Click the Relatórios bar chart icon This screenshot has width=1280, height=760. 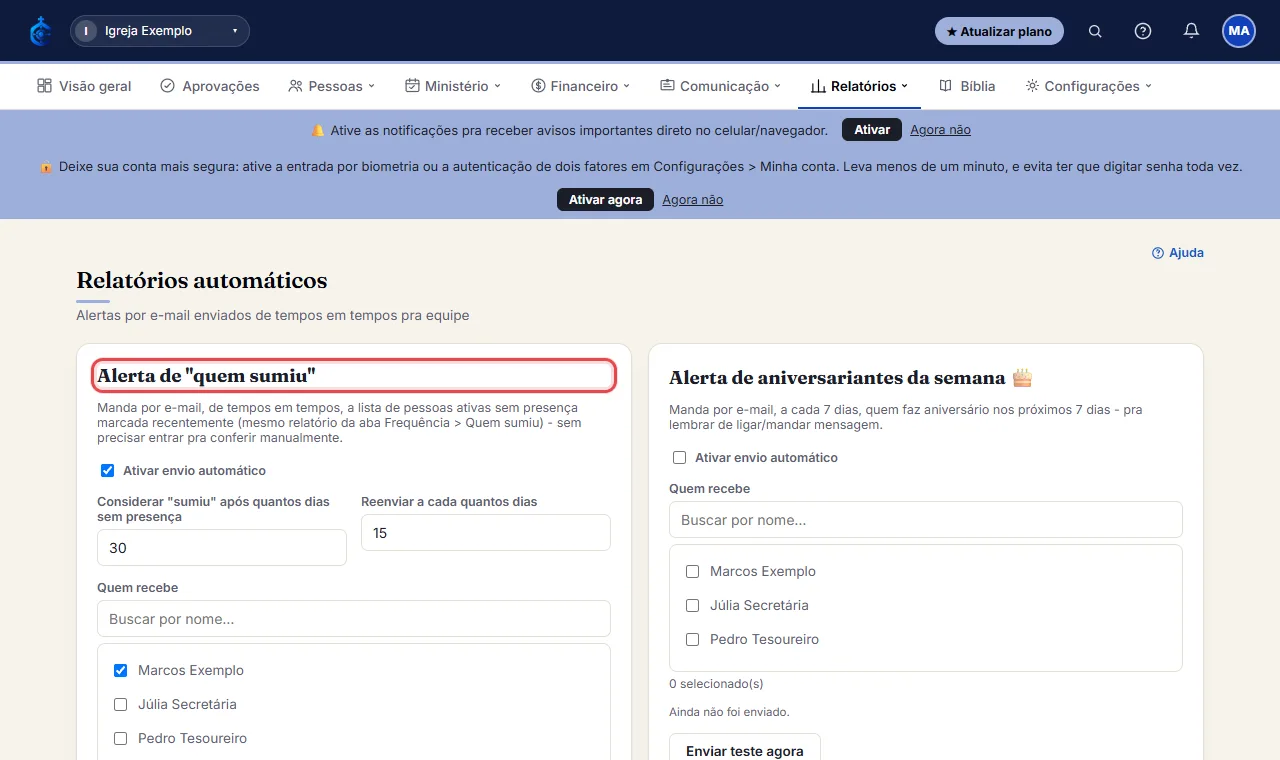pyautogui.click(x=818, y=86)
